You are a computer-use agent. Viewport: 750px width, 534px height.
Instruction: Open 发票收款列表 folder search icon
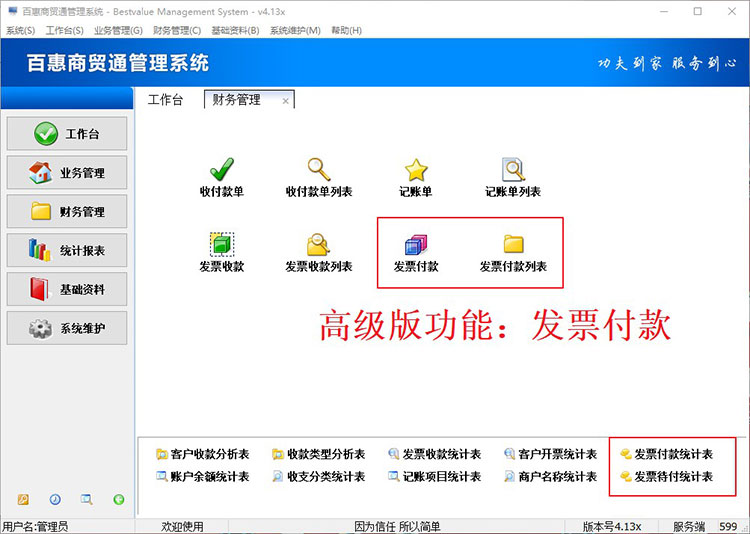(319, 245)
